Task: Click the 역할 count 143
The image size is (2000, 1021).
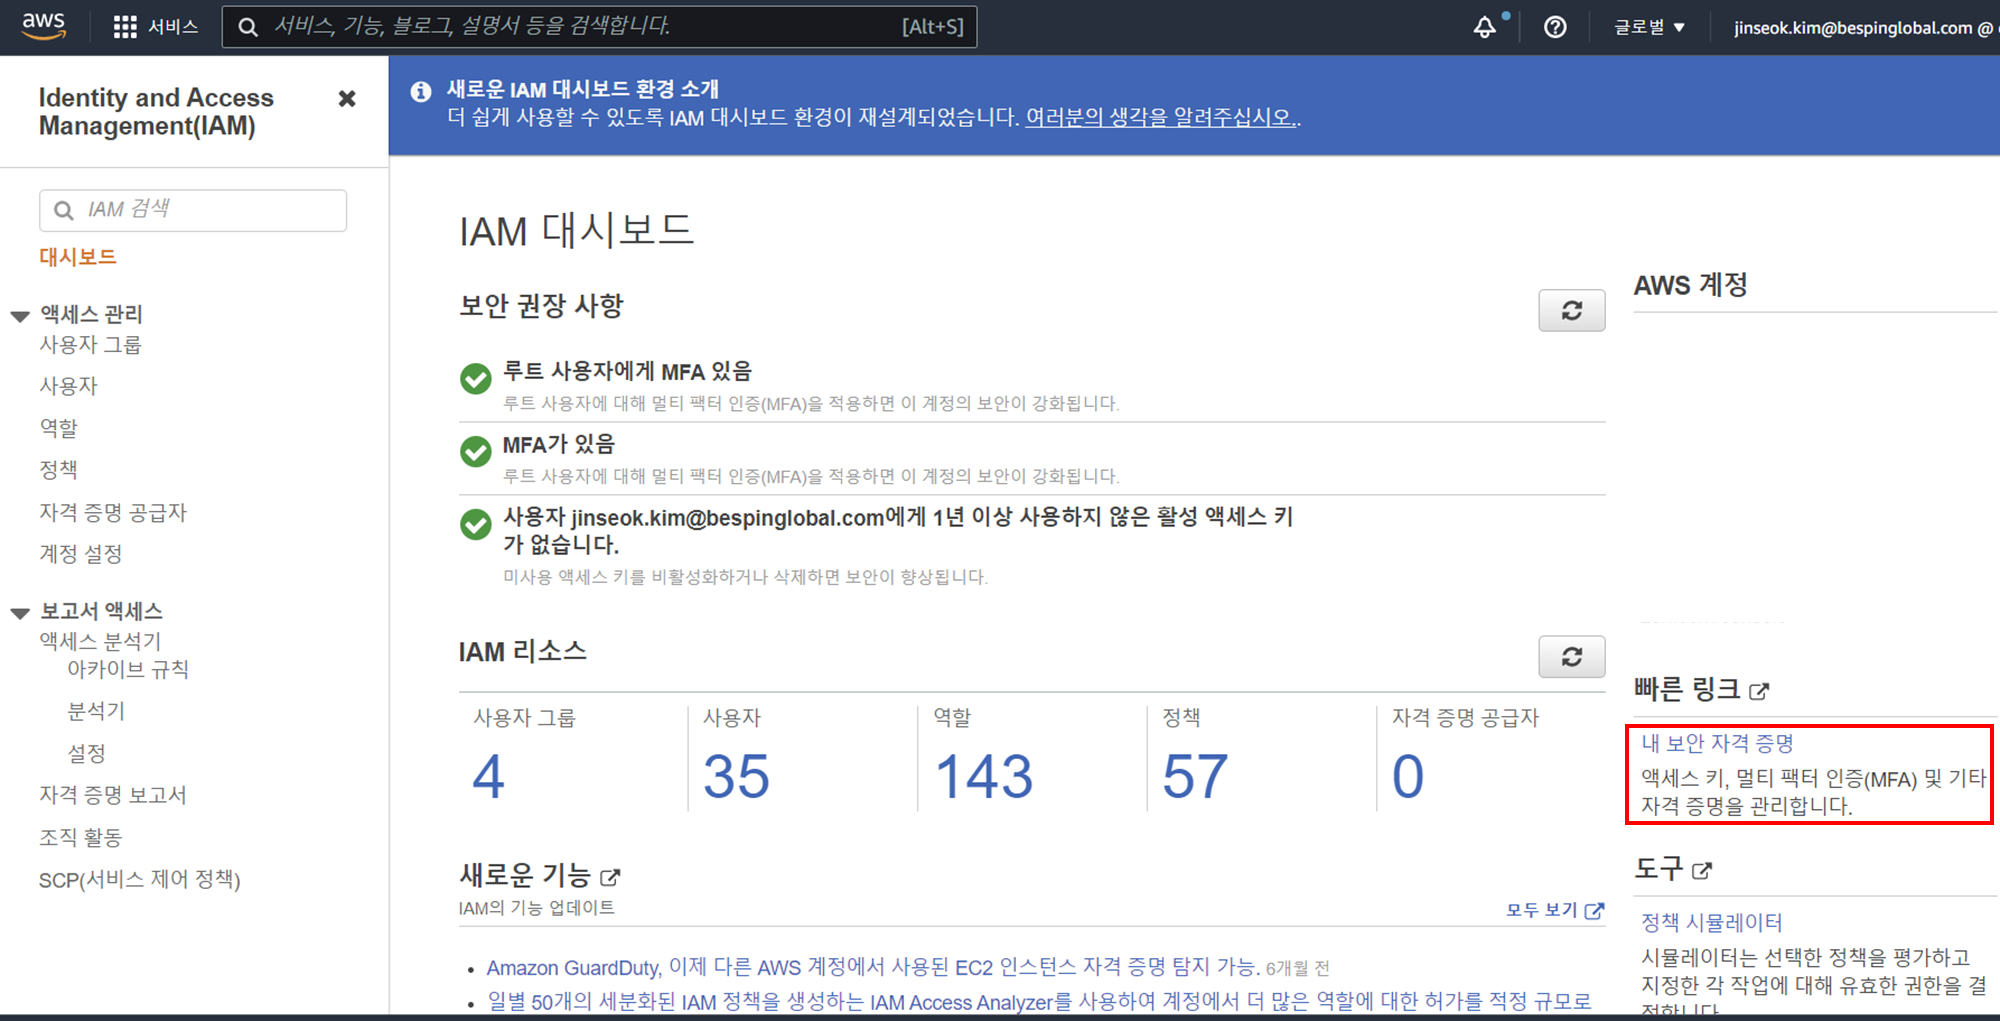Action: click(x=984, y=777)
